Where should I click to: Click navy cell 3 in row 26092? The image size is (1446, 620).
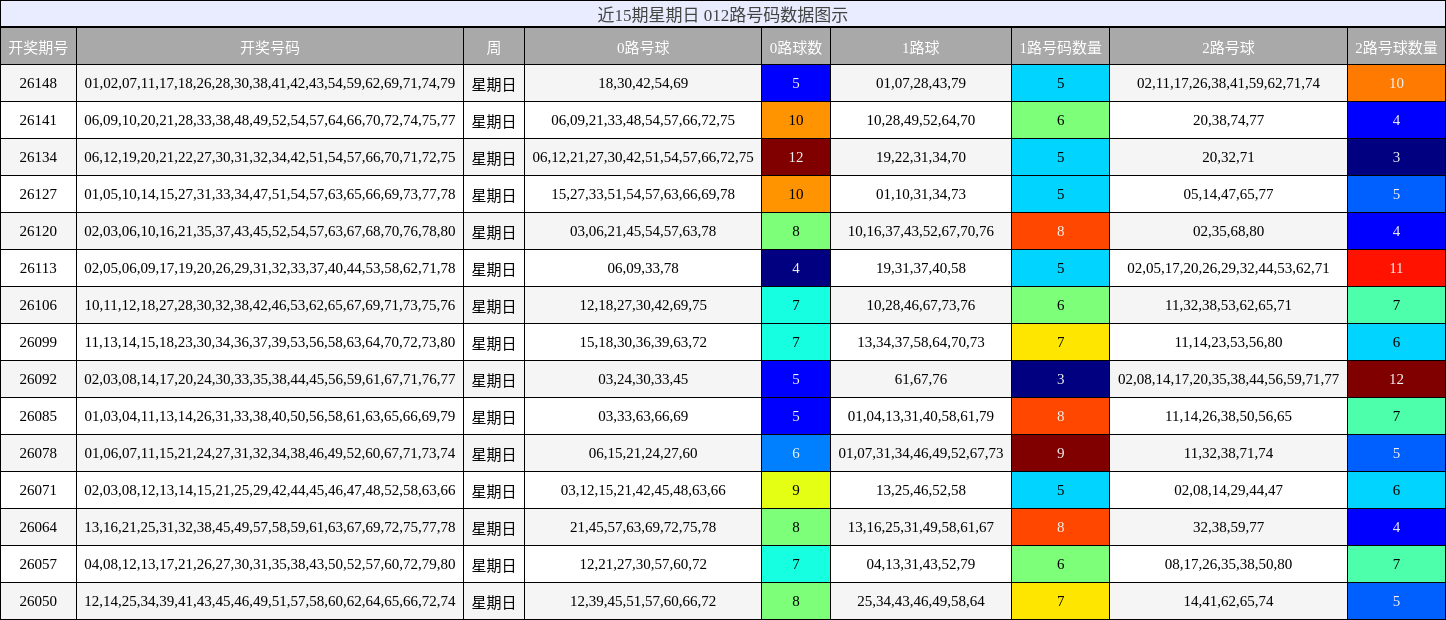coord(1061,379)
